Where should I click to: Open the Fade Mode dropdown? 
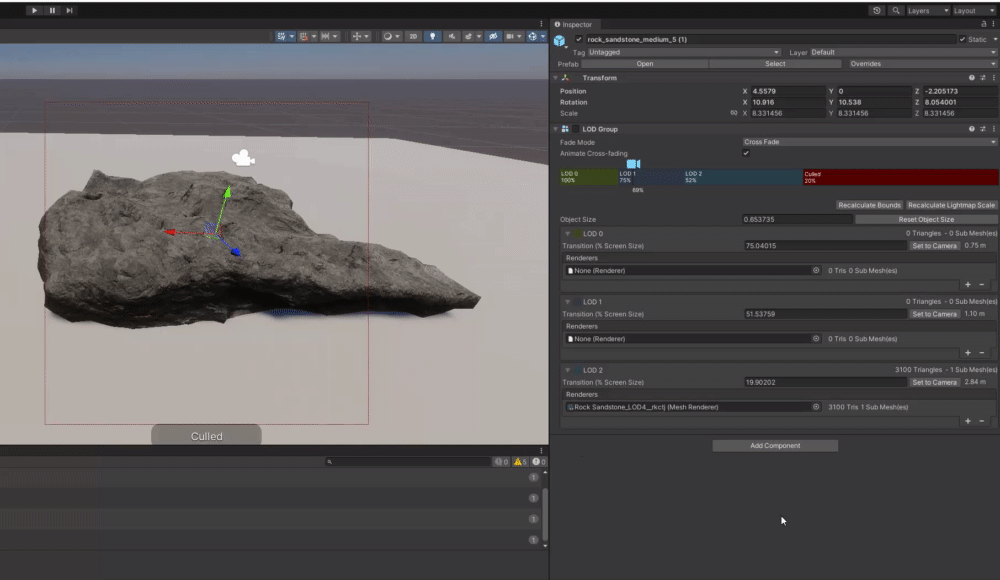tap(869, 142)
